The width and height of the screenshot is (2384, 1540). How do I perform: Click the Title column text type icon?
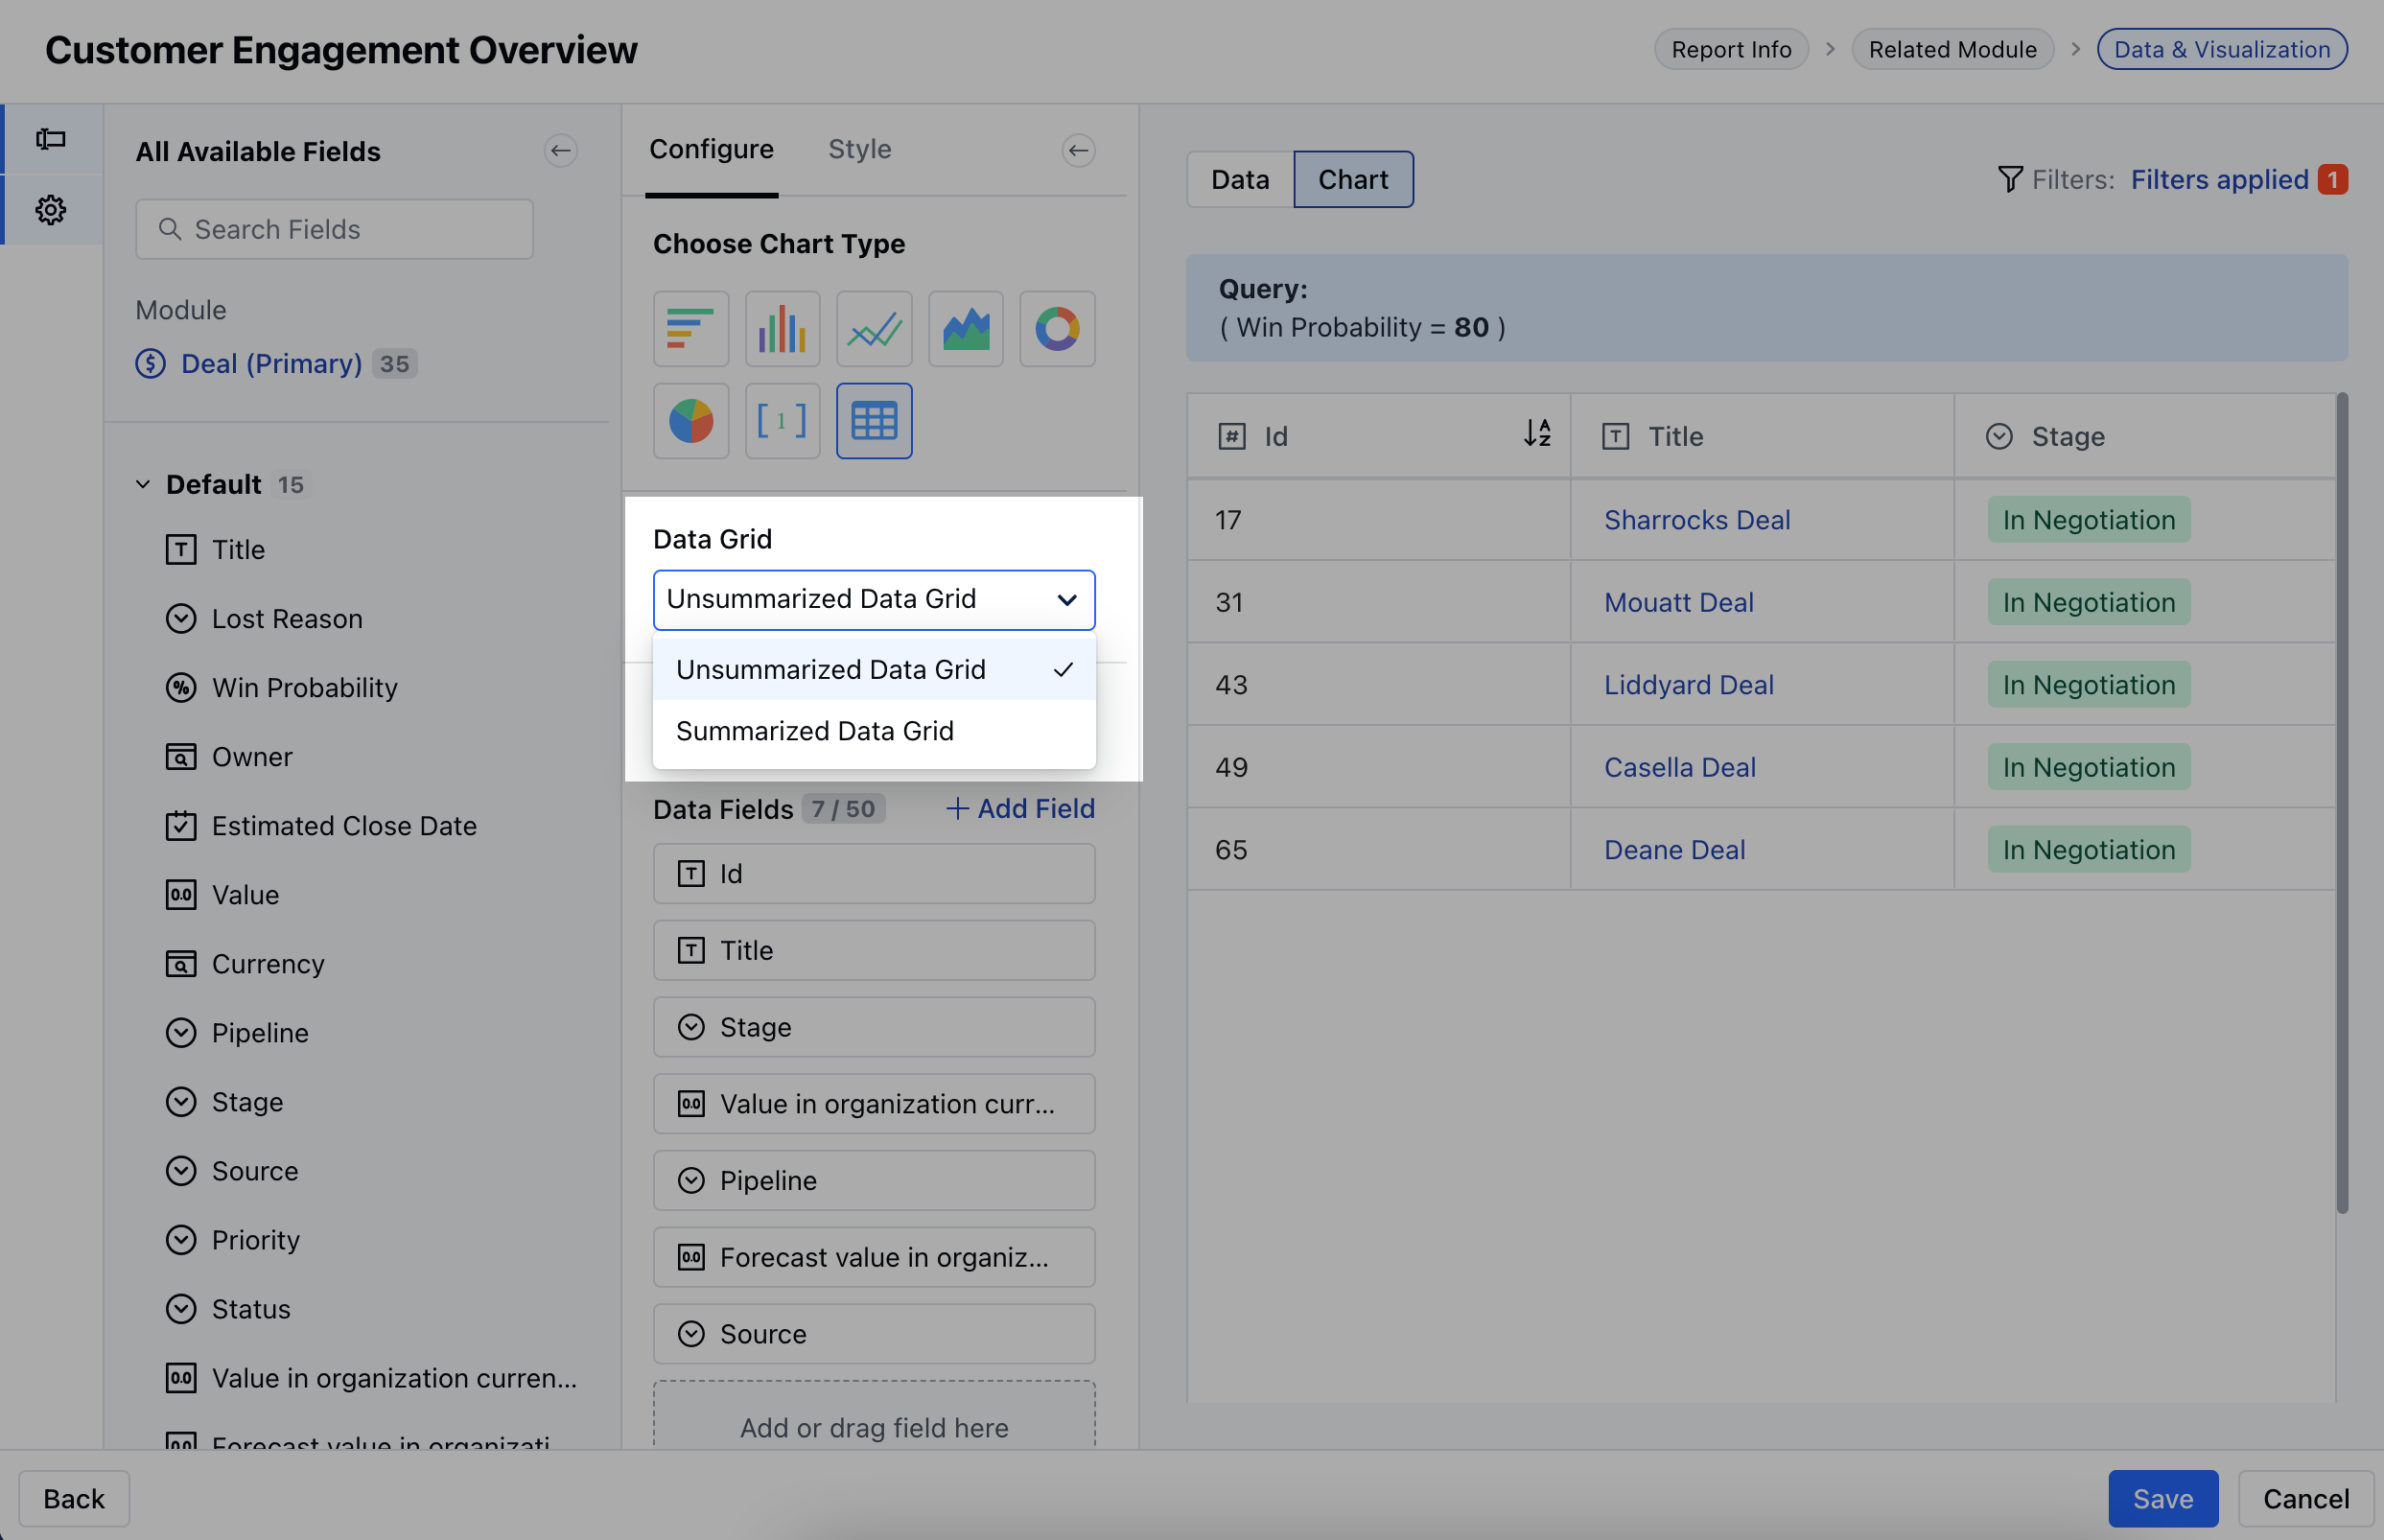(1616, 437)
